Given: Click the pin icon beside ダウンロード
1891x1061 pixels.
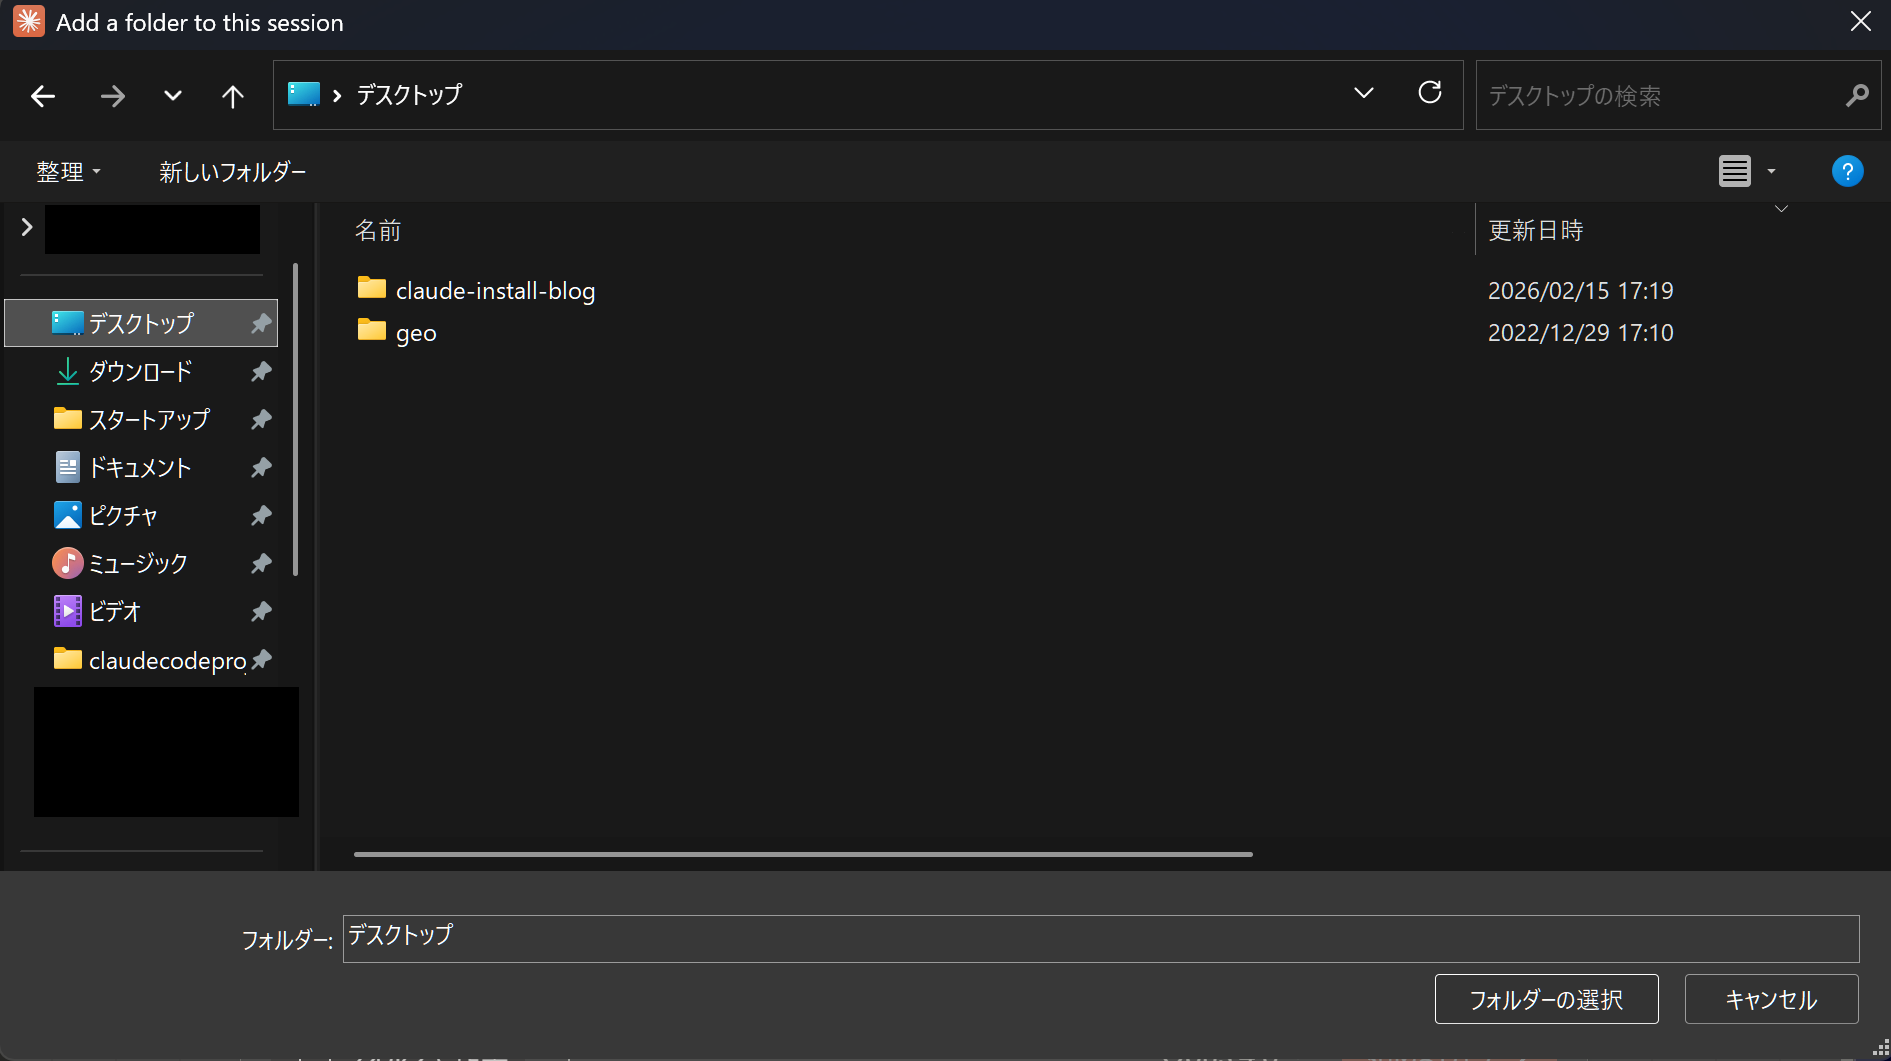Looking at the screenshot, I should coord(261,372).
